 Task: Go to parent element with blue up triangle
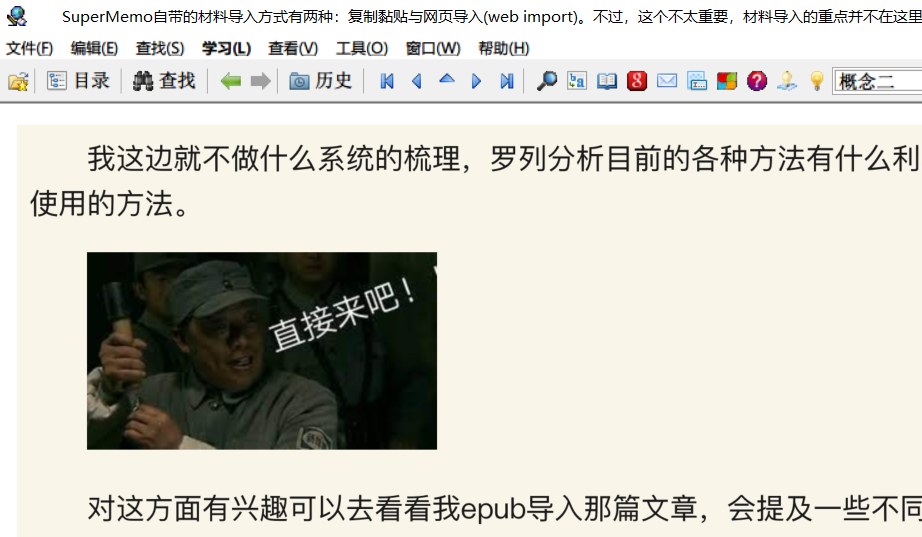point(447,80)
